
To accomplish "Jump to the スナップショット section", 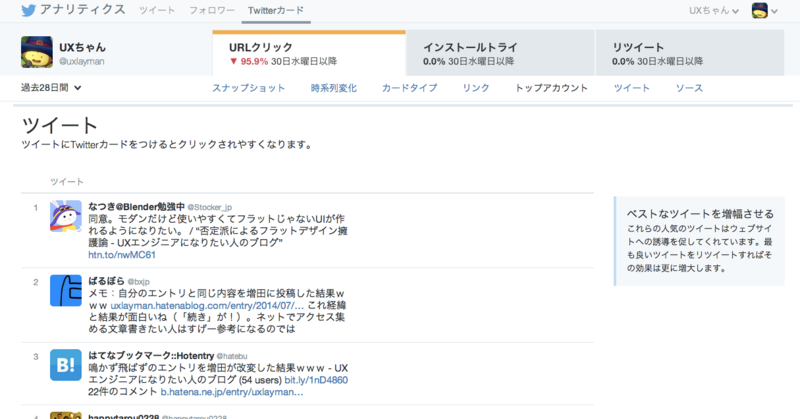I will [248, 88].
